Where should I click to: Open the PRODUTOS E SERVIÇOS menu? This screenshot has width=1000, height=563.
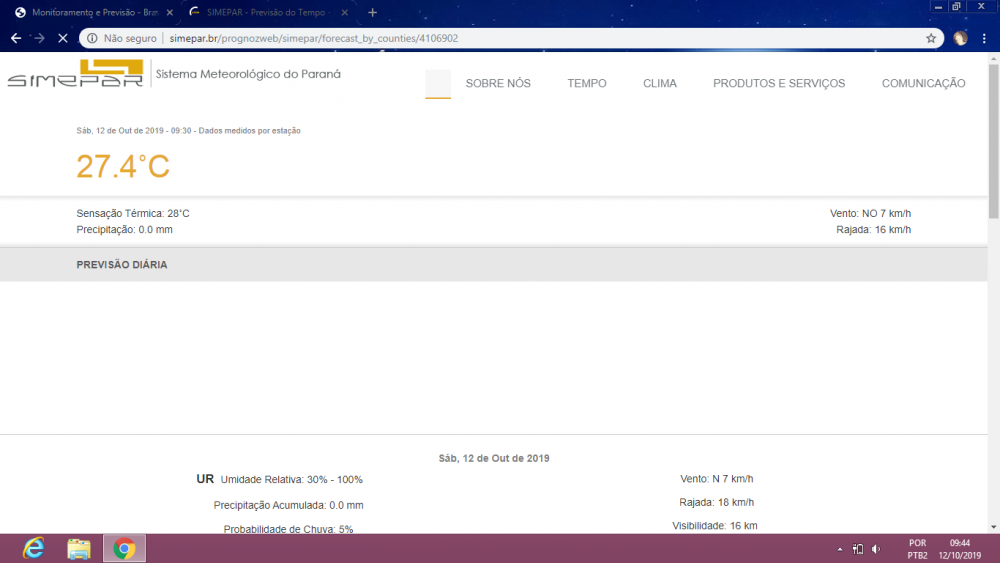[x=779, y=84]
